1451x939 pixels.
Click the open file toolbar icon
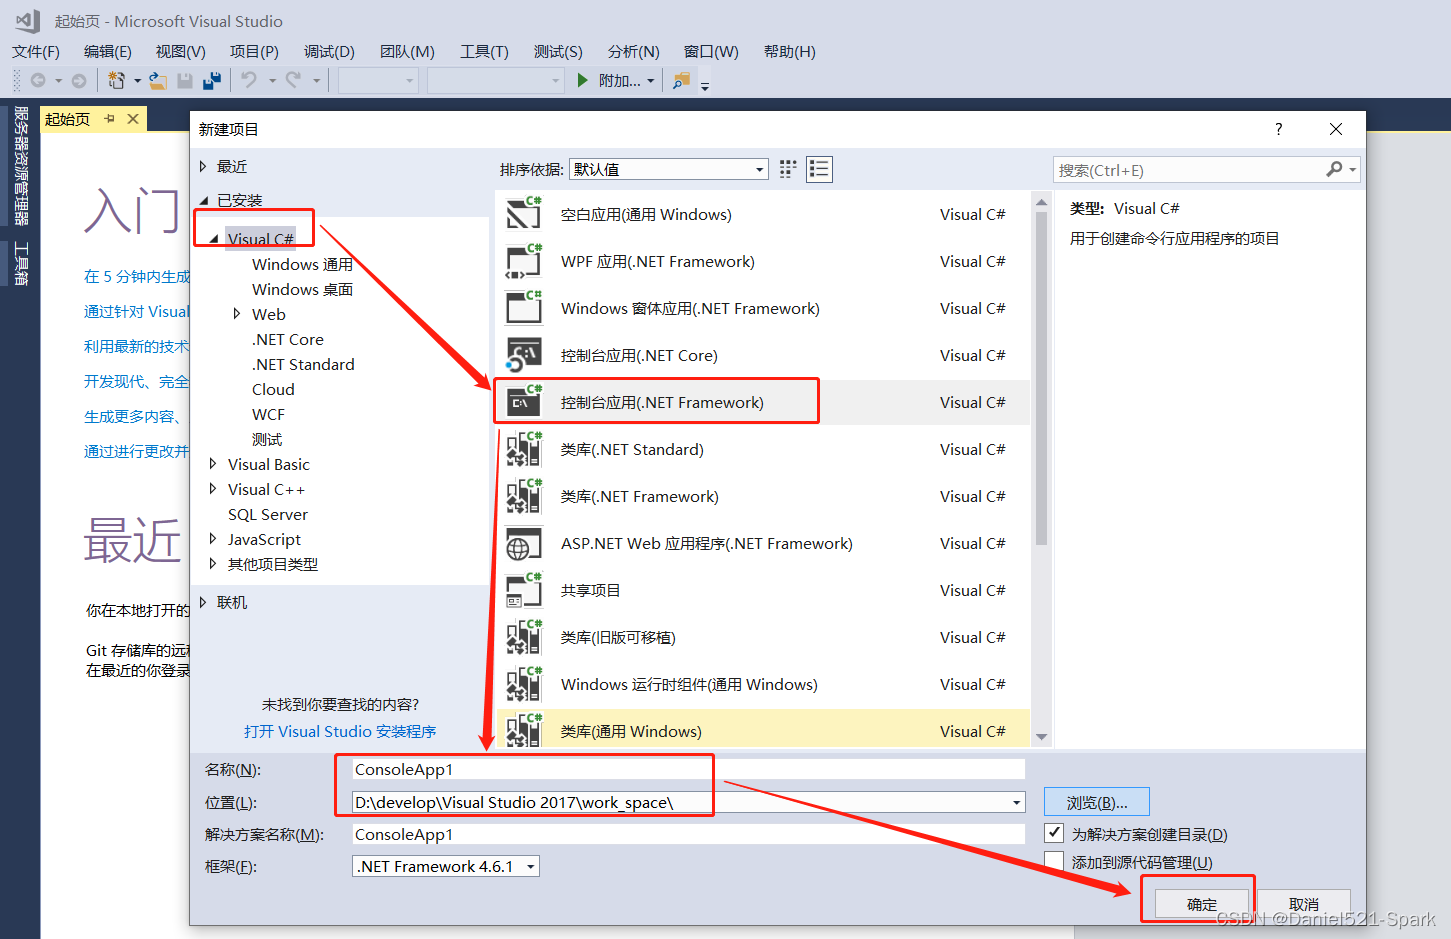point(158,80)
